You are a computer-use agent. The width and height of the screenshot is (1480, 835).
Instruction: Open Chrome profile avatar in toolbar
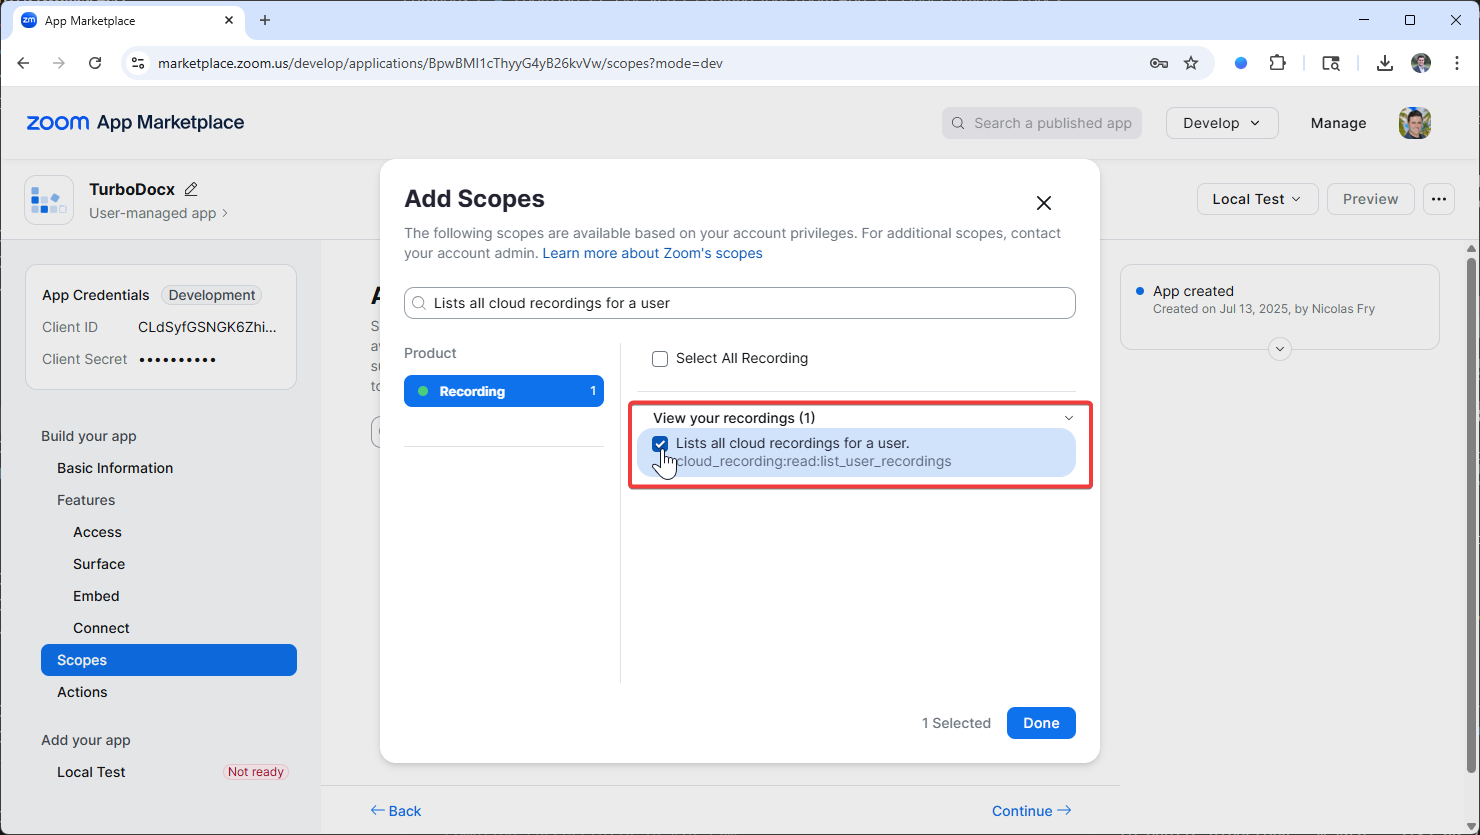click(1421, 63)
